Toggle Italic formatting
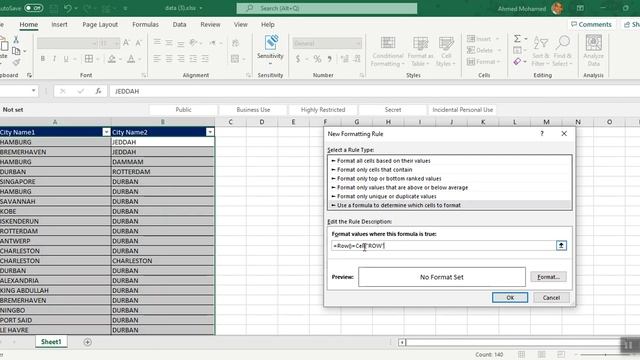Screen dimensions: 640x360 pos(54,59)
